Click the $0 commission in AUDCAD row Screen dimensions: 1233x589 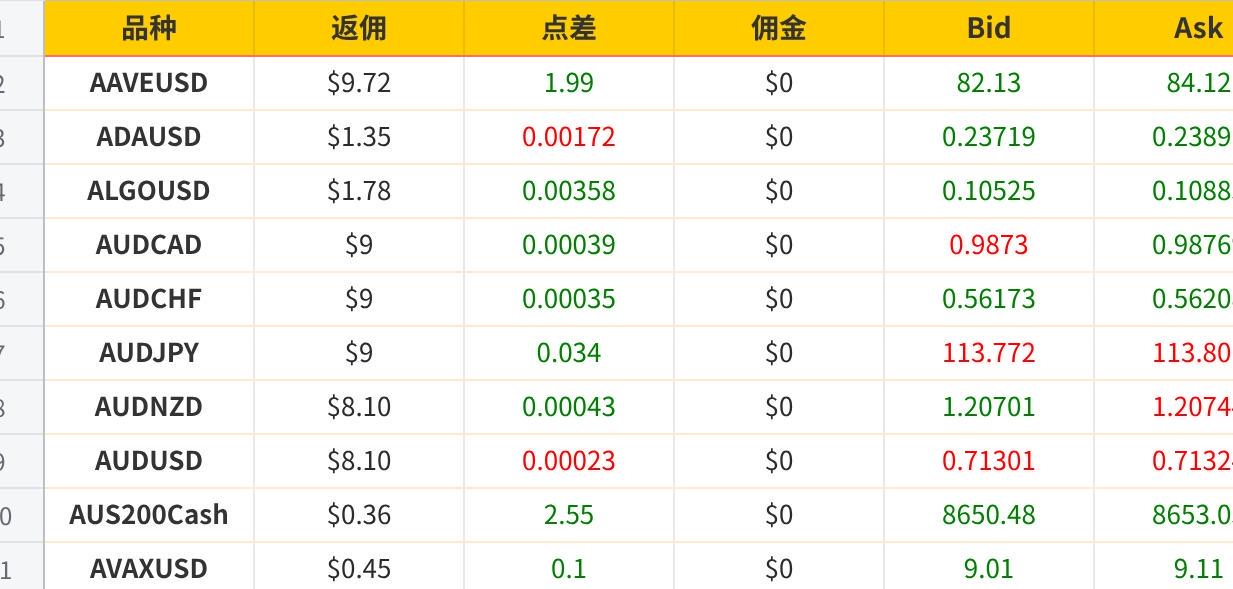click(779, 245)
